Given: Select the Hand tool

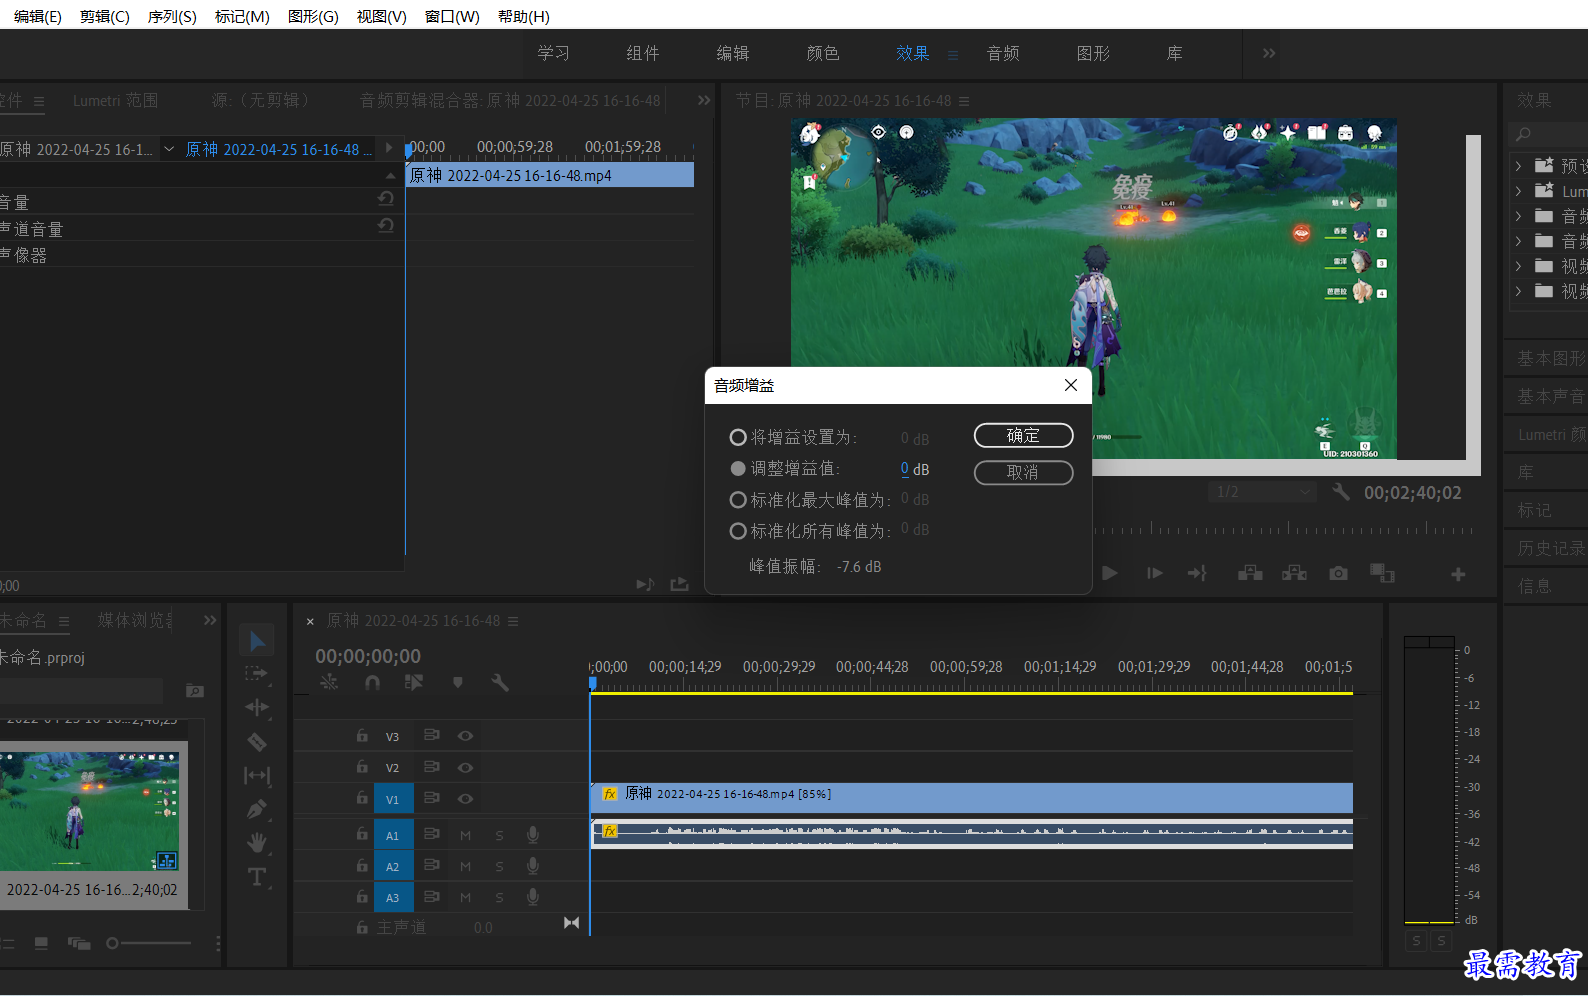Looking at the screenshot, I should [x=257, y=843].
